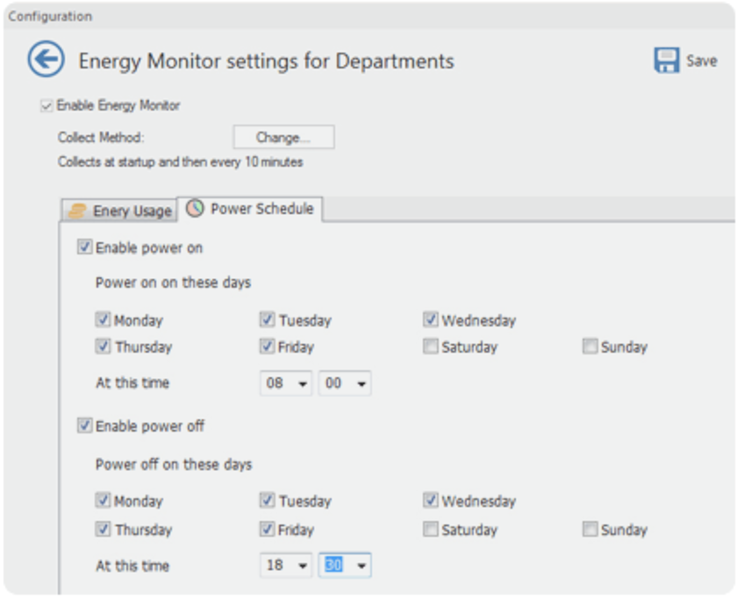Click the Enery Usage tab icon
Screen dimensions: 737x600
[77, 211]
